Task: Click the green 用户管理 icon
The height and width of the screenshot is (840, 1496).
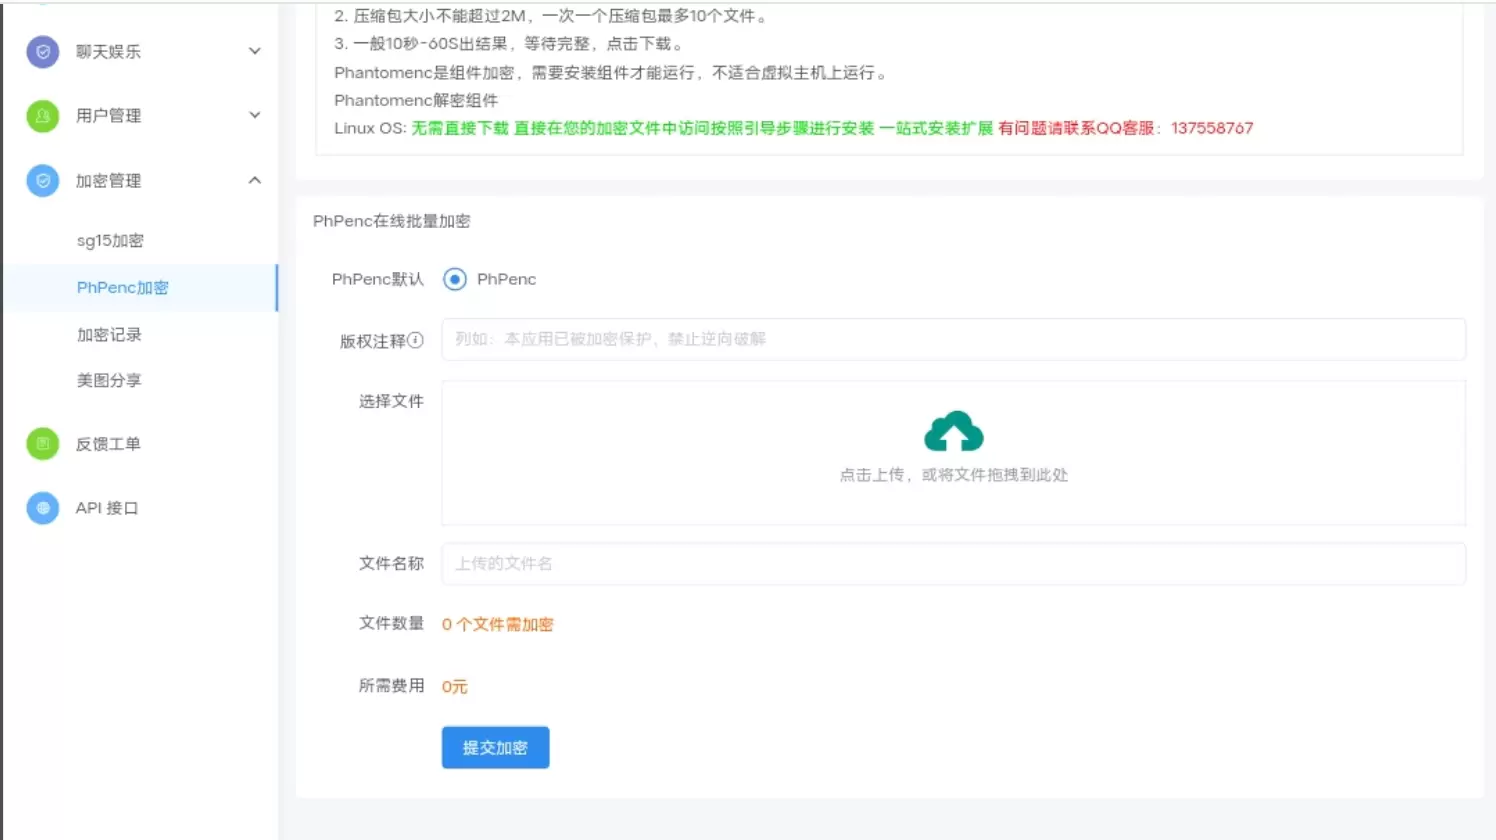Action: pos(42,116)
